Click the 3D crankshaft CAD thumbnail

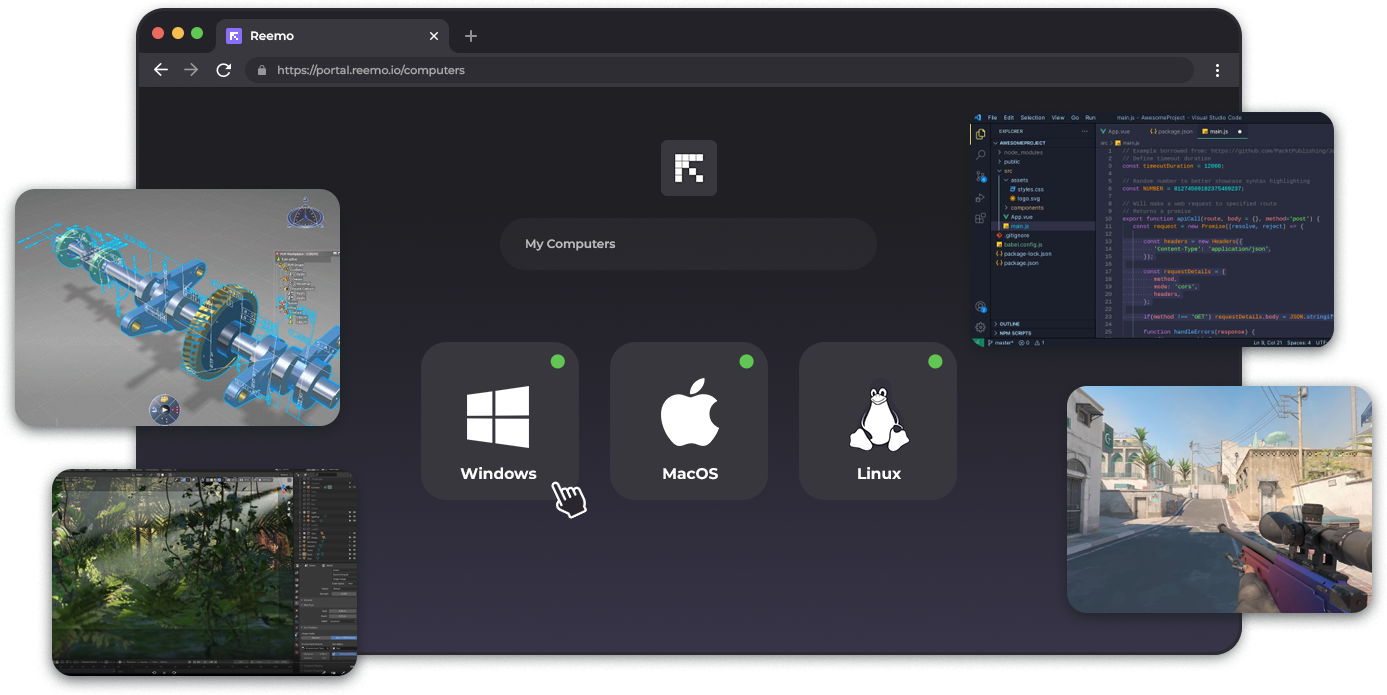pyautogui.click(x=177, y=307)
